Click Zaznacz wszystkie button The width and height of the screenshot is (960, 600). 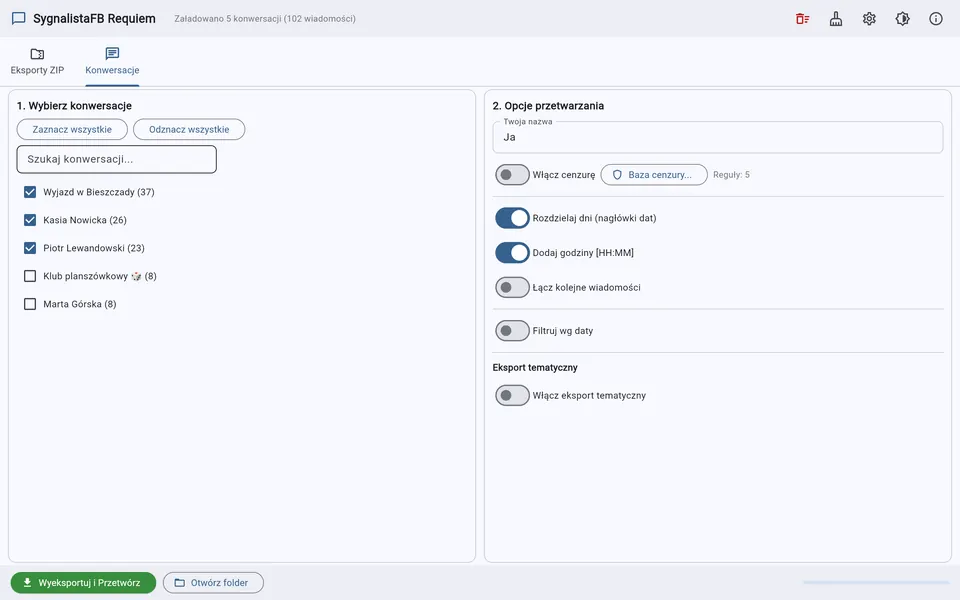[72, 129]
